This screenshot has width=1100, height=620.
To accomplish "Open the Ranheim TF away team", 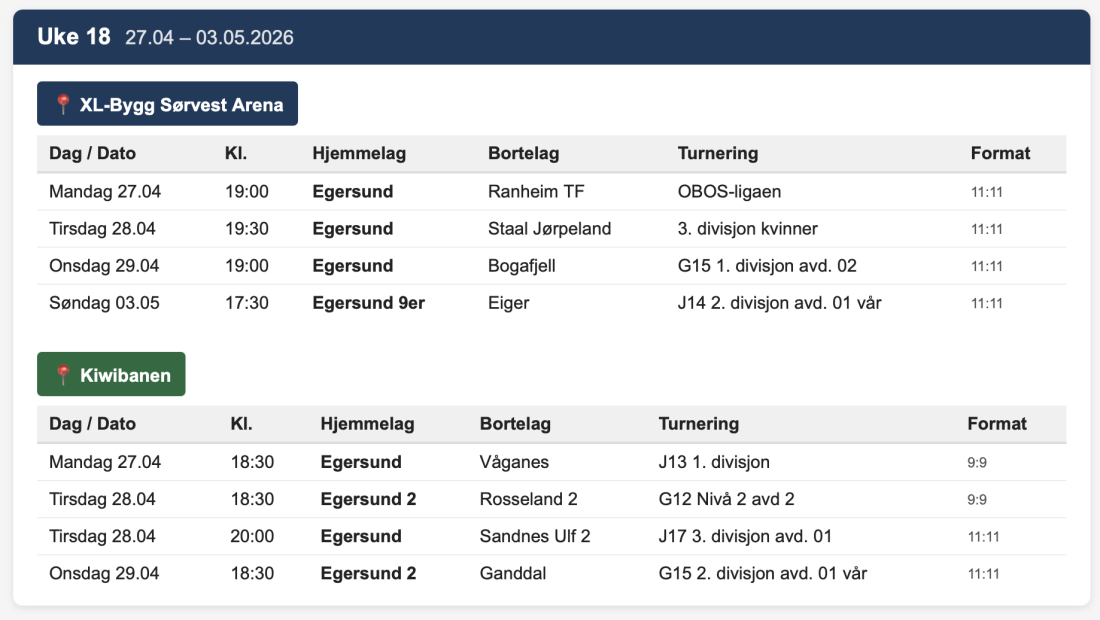I will click(x=536, y=191).
